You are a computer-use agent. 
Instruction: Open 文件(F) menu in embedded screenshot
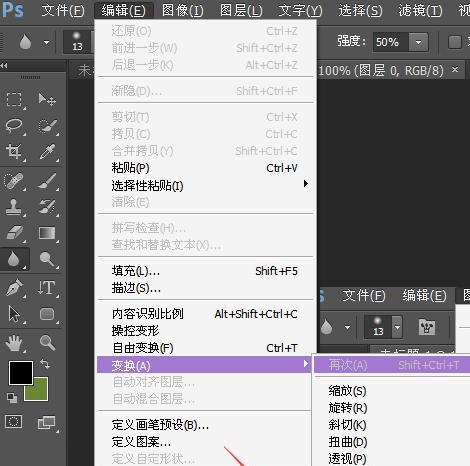(x=364, y=296)
